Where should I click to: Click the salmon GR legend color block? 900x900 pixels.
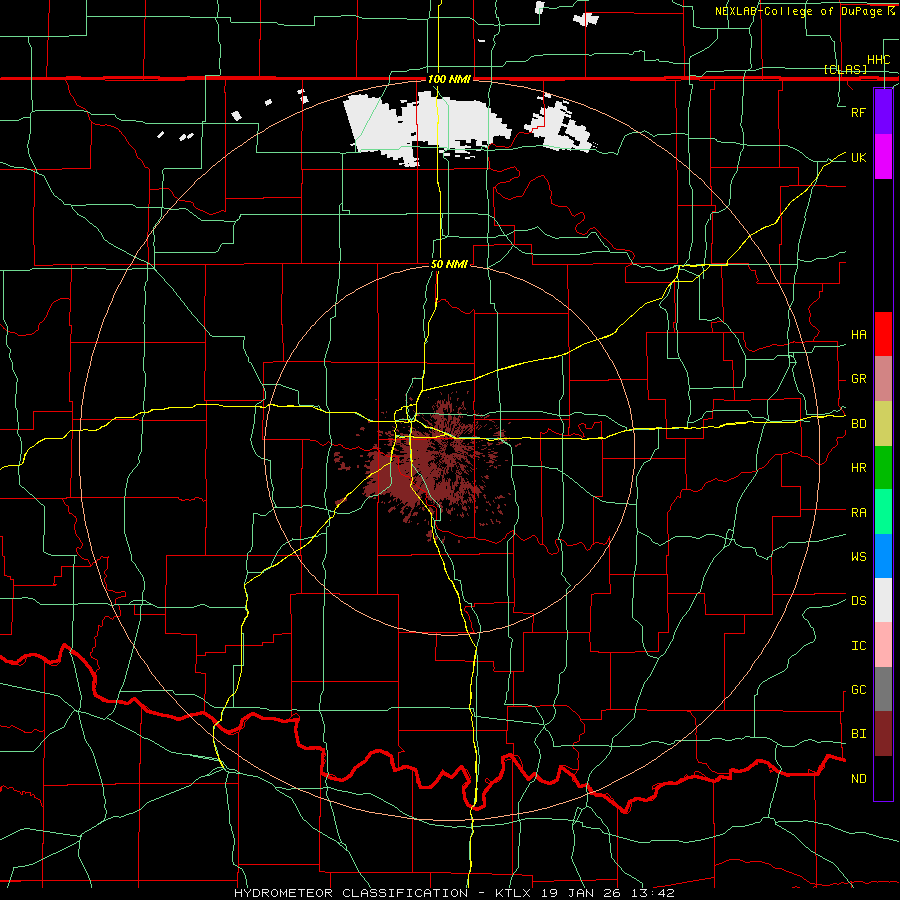tap(883, 379)
